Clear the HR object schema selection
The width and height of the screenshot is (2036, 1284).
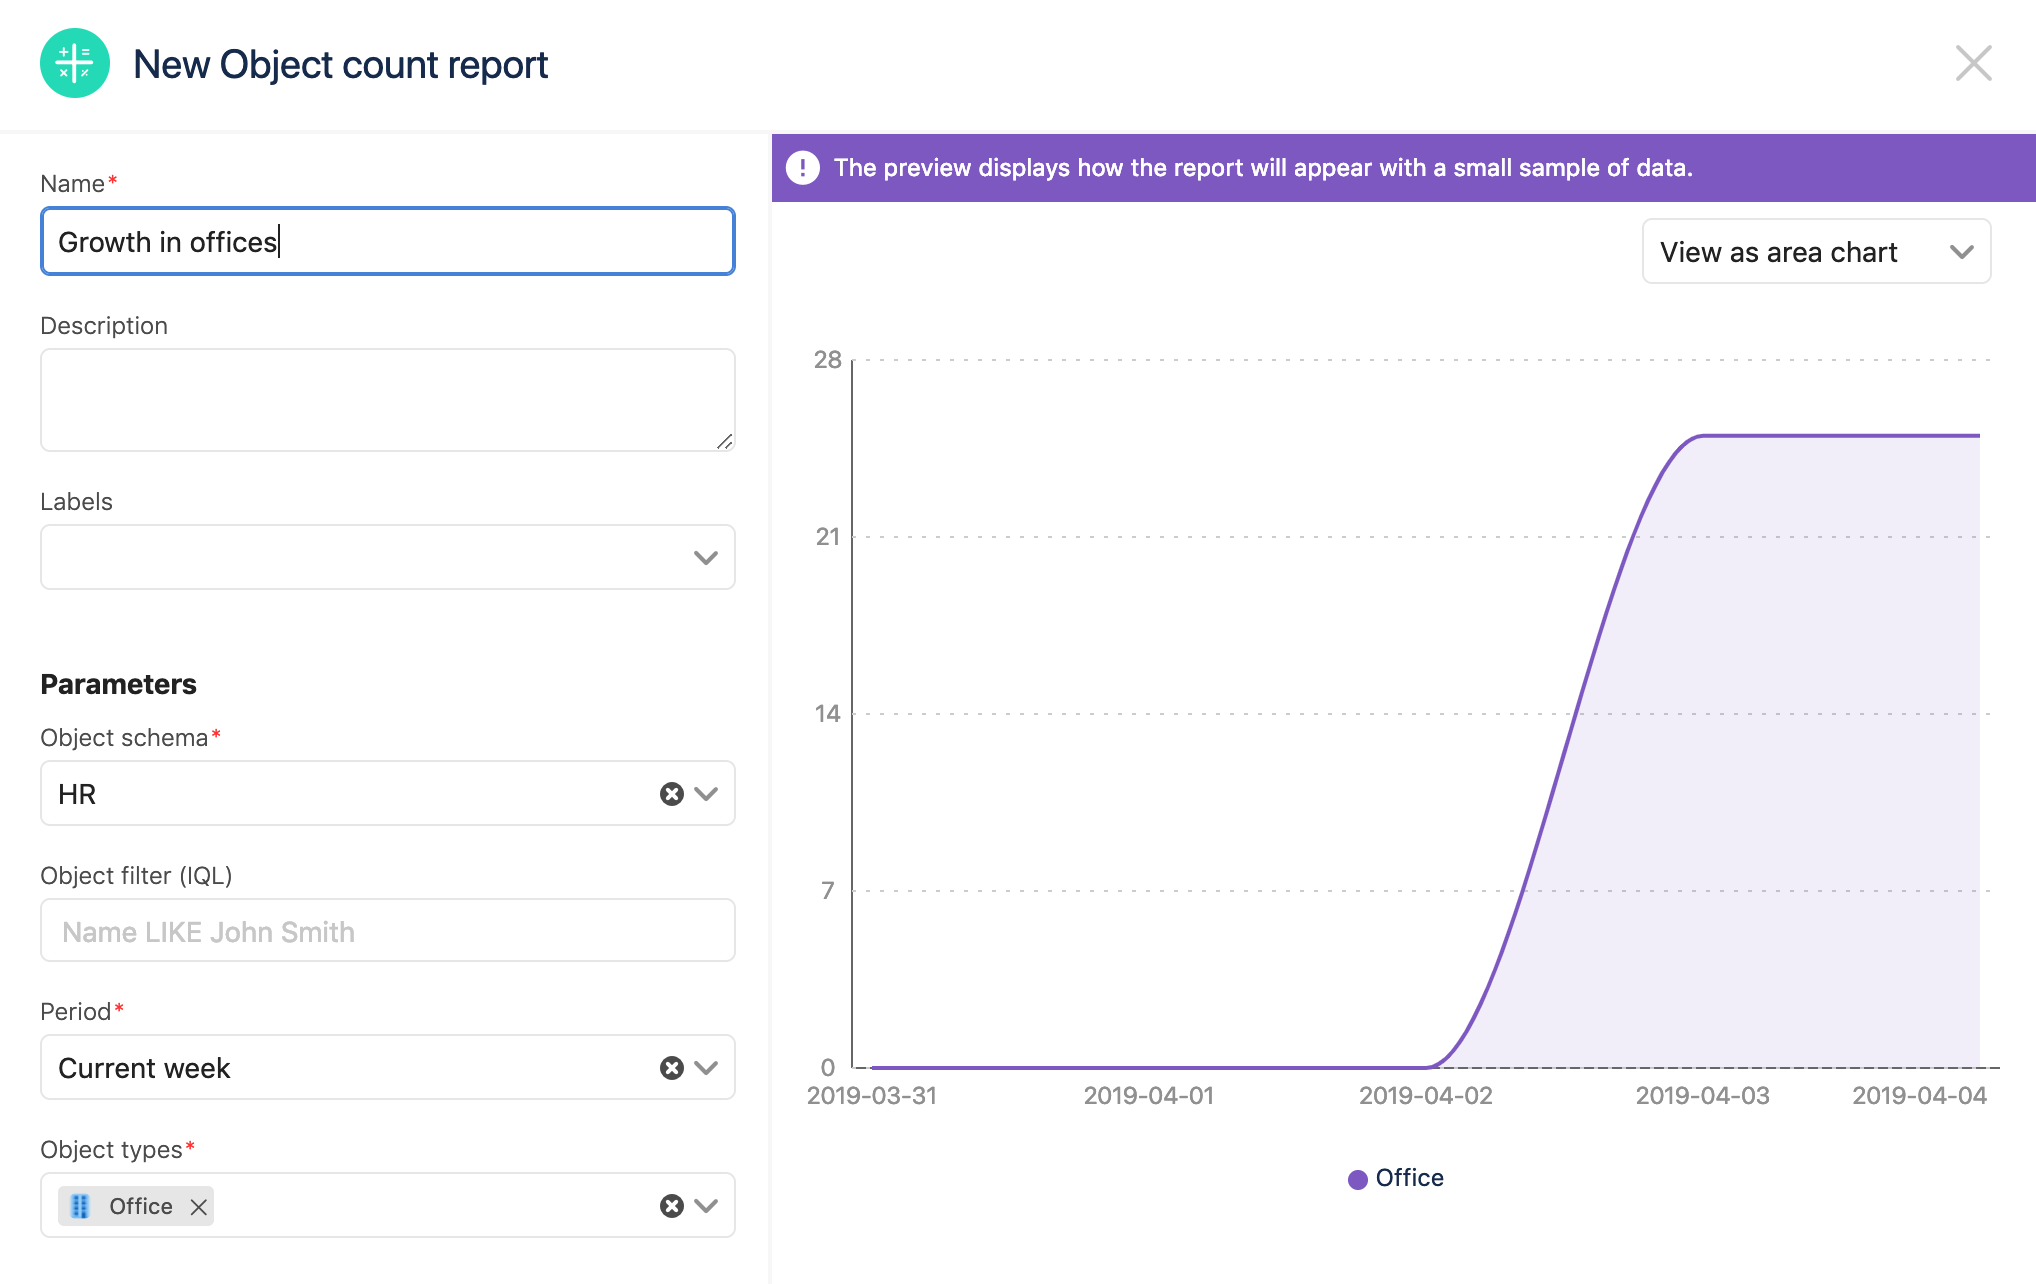(x=671, y=794)
